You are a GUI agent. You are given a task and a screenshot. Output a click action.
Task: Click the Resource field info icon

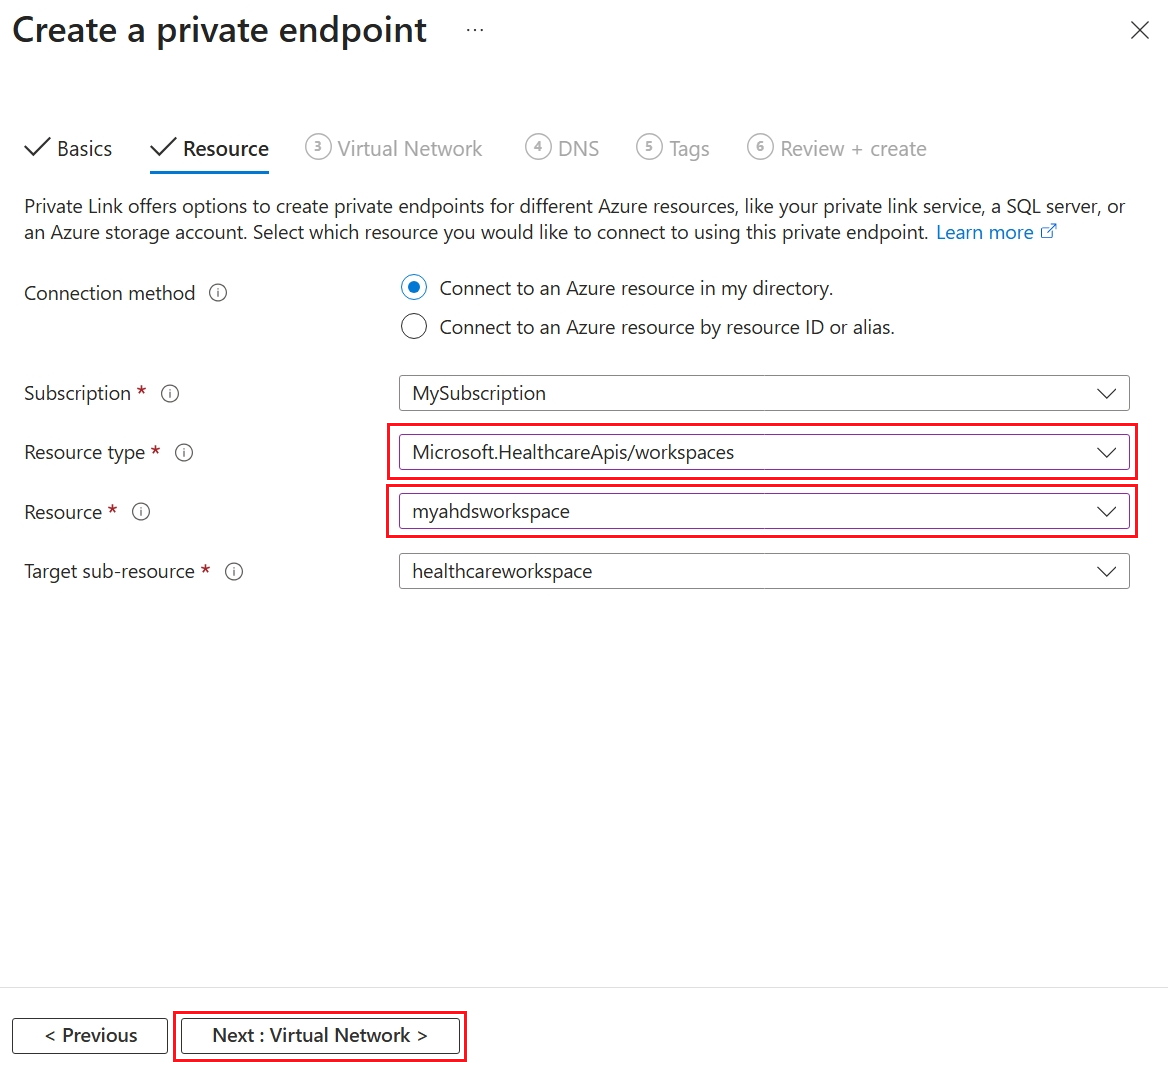pos(141,512)
